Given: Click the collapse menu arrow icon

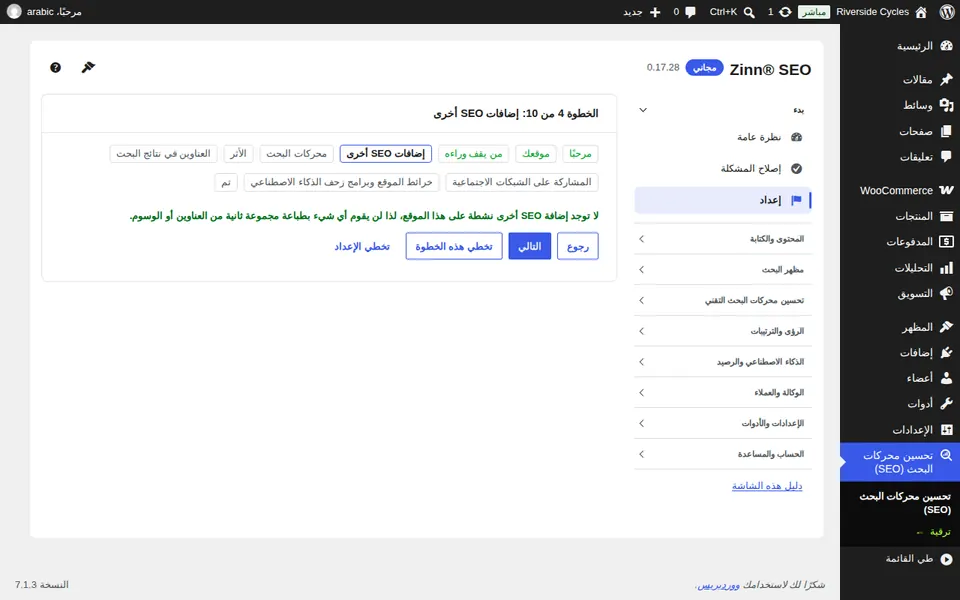Looking at the screenshot, I should tap(947, 559).
